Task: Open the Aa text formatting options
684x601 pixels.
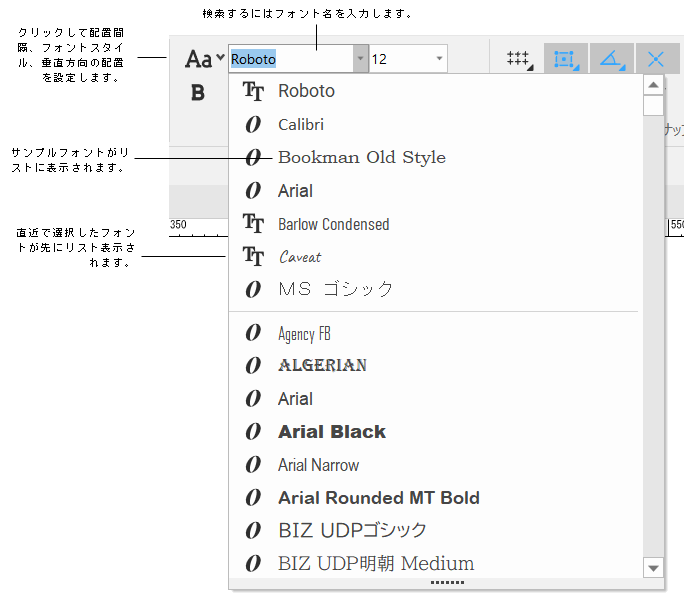Action: 204,59
